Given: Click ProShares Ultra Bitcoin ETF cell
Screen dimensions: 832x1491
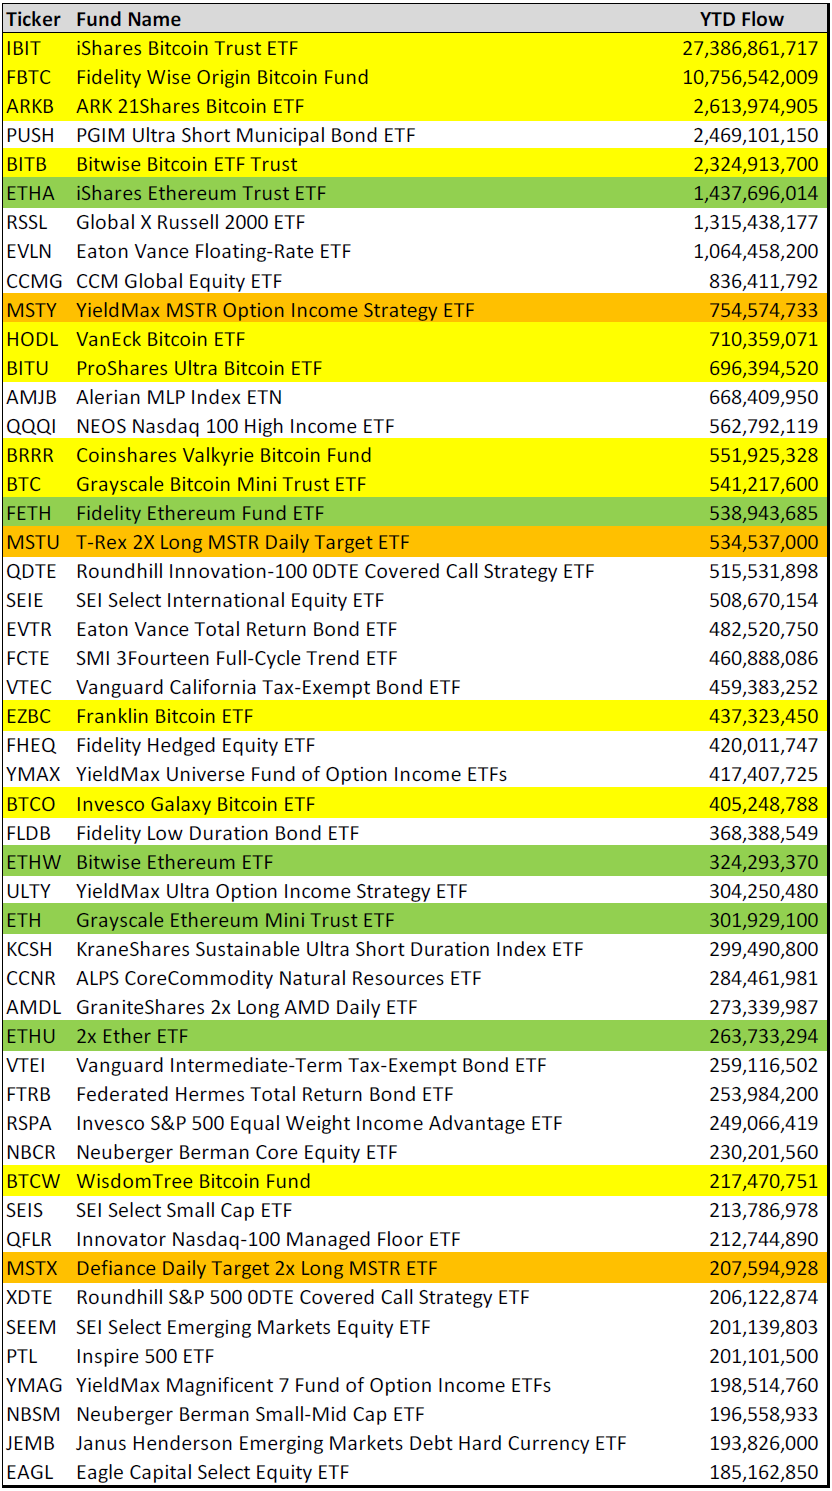Looking at the screenshot, I should (199, 368).
